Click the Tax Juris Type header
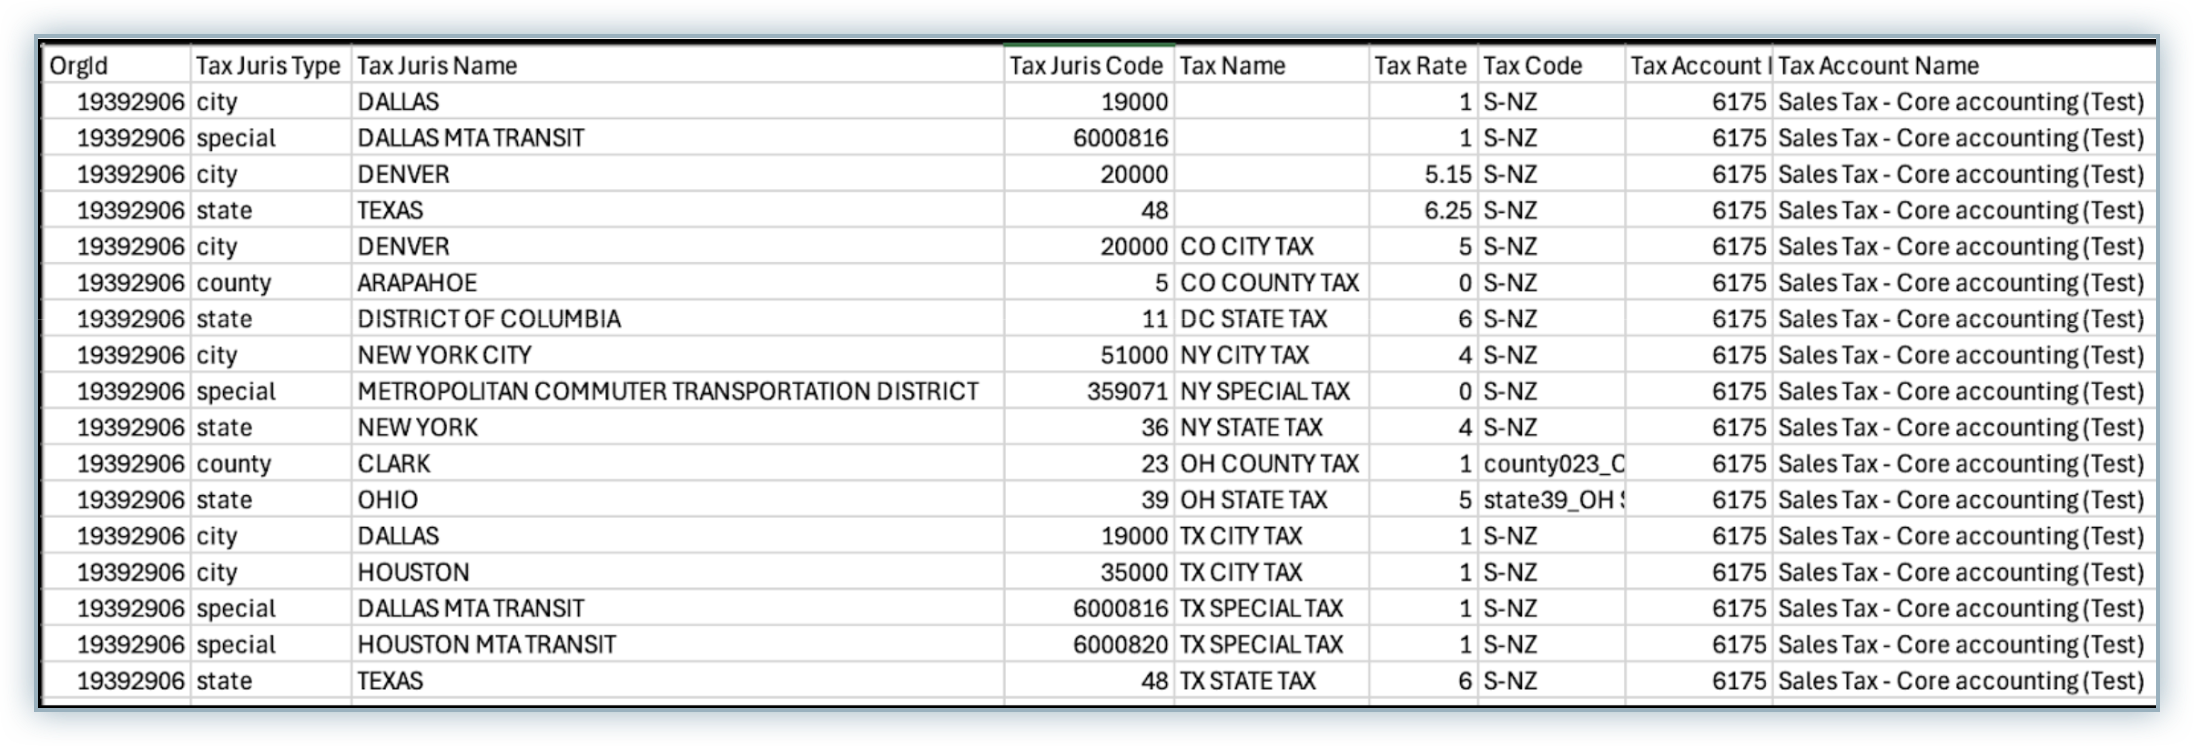The width and height of the screenshot is (2194, 746). pos(268,66)
